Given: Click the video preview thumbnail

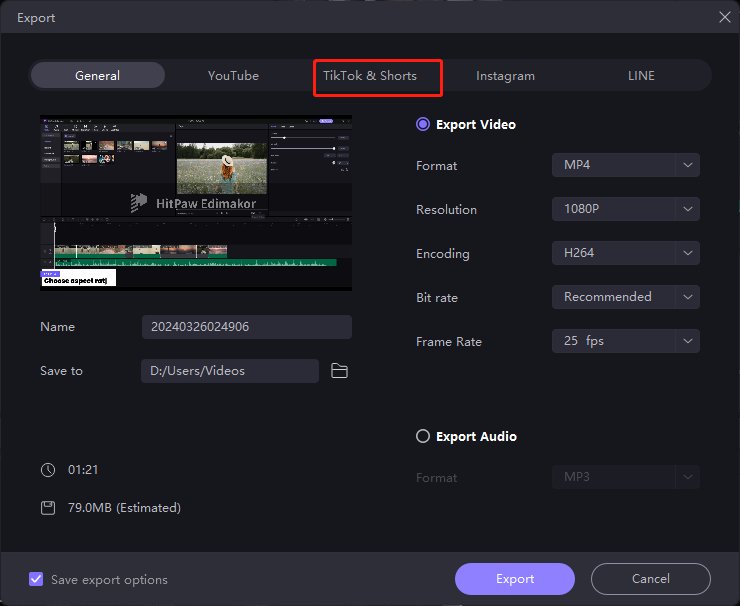Looking at the screenshot, I should (196, 203).
